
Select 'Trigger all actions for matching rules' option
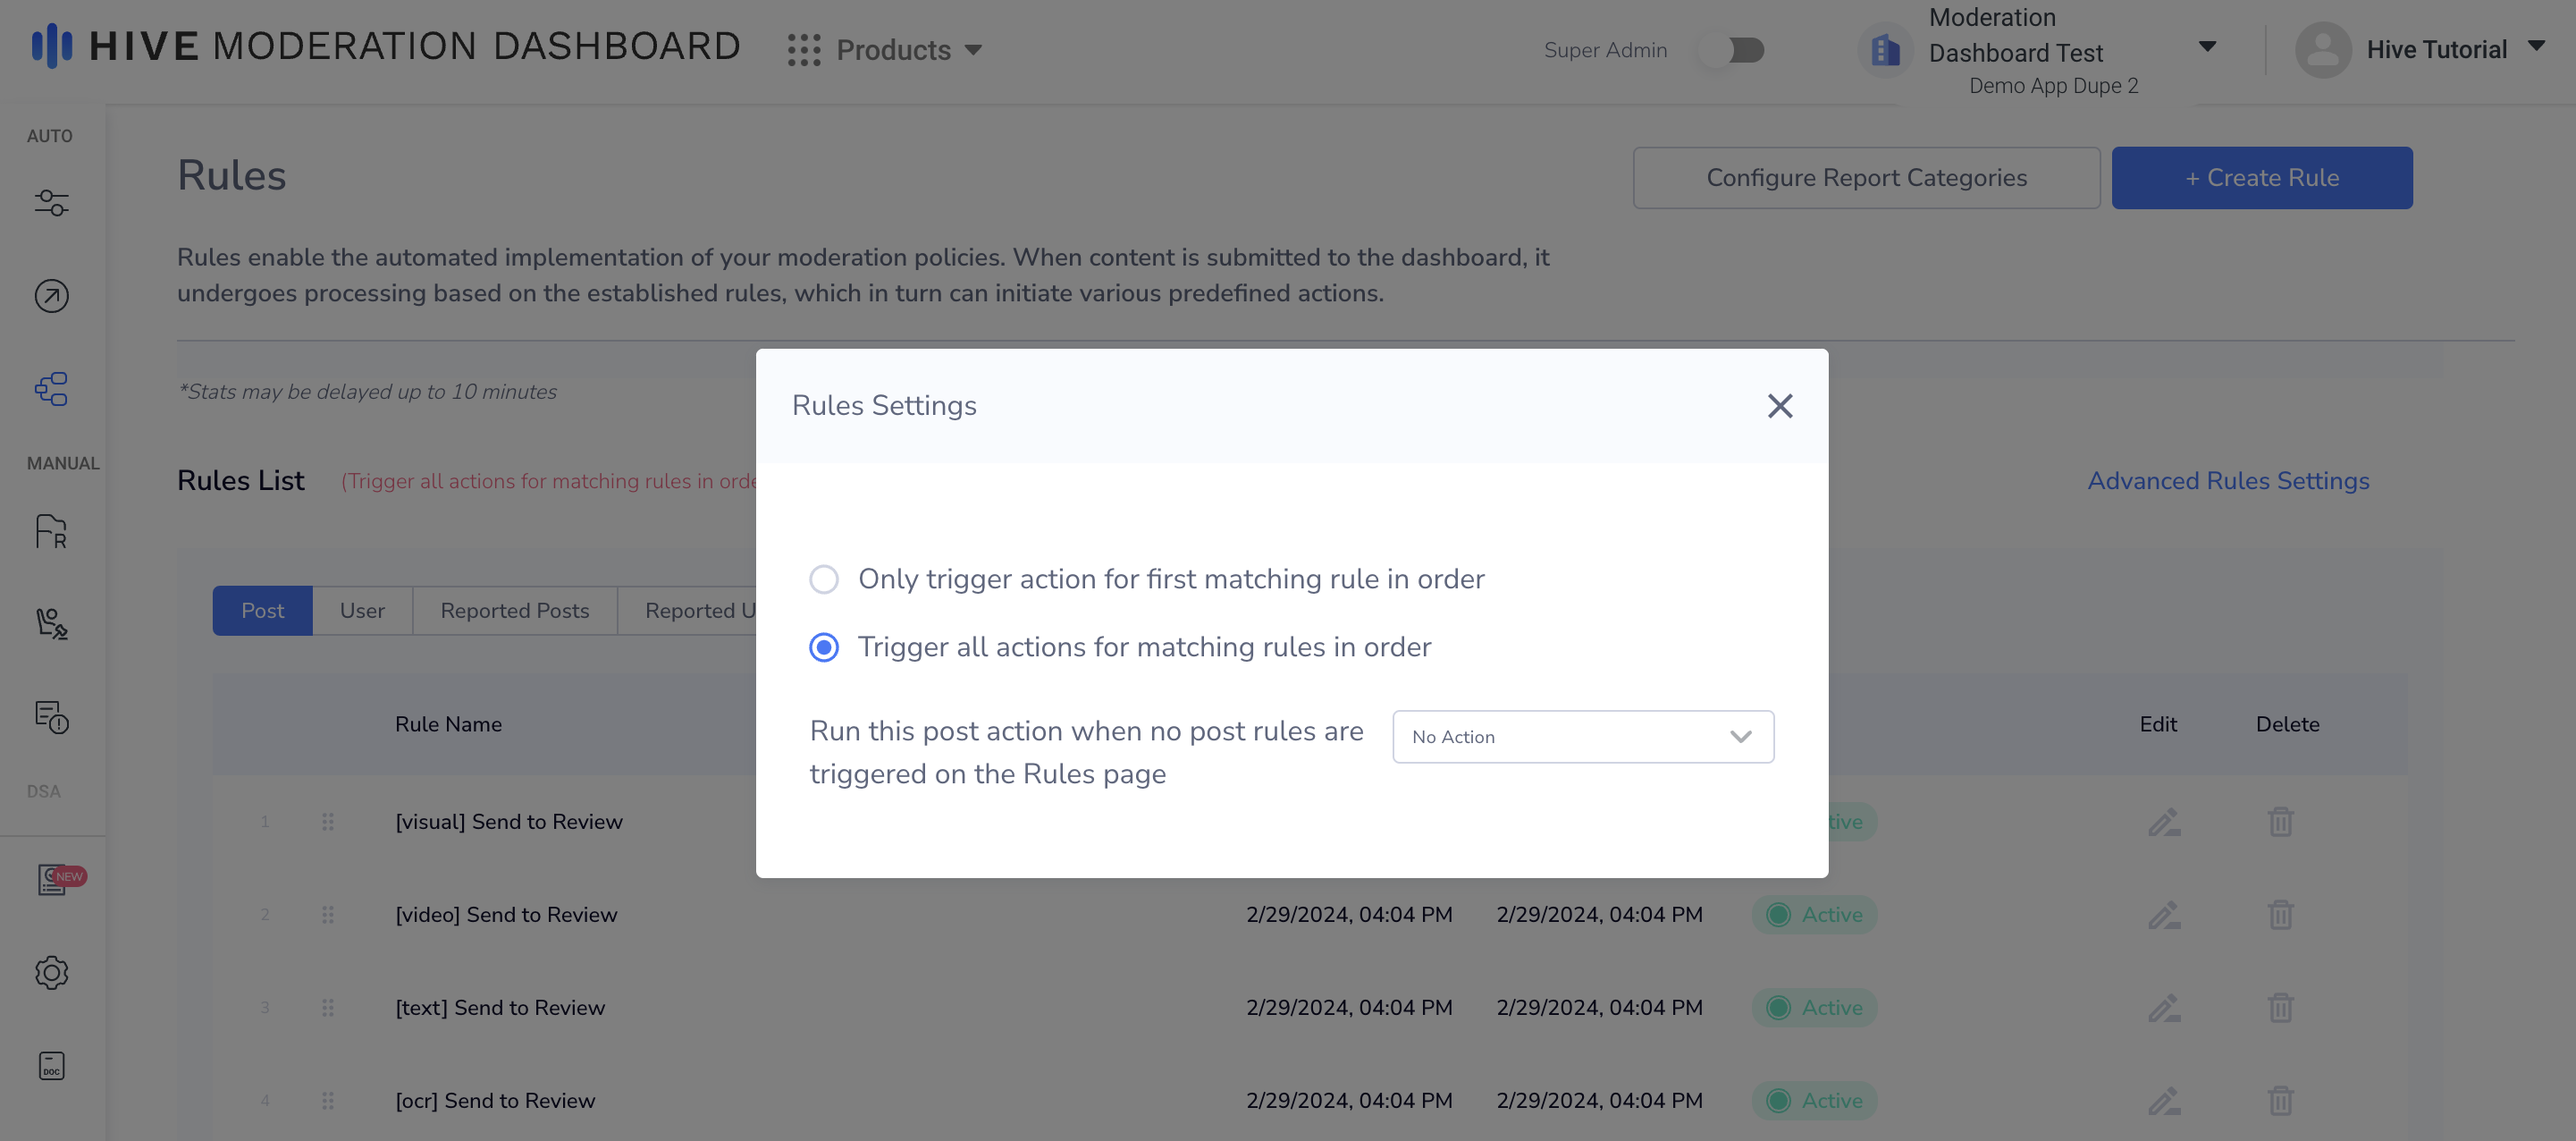point(824,647)
